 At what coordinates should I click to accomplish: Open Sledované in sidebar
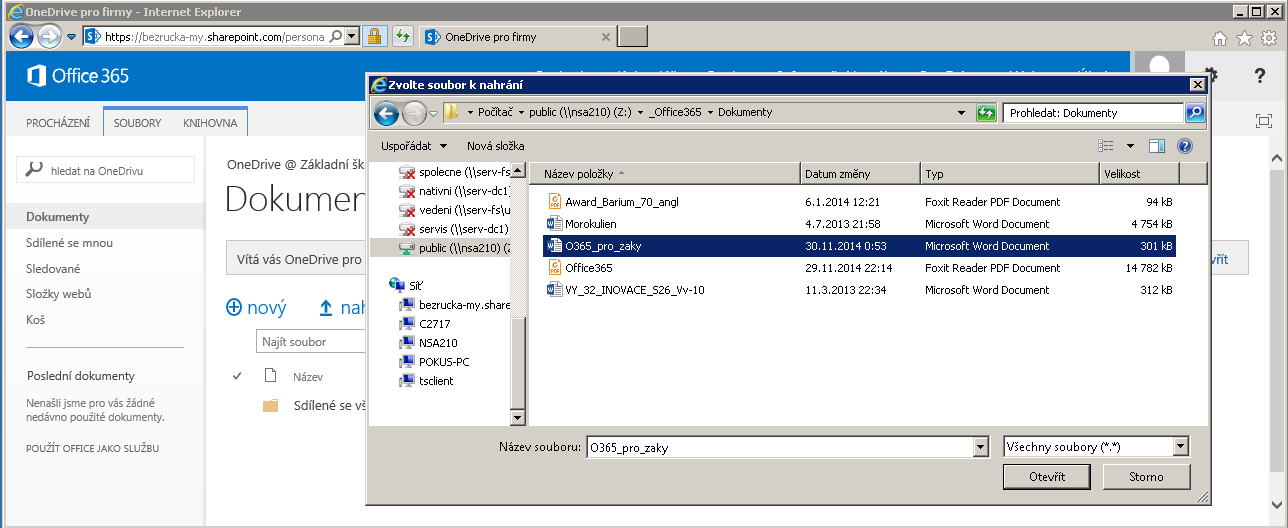[x=53, y=269]
